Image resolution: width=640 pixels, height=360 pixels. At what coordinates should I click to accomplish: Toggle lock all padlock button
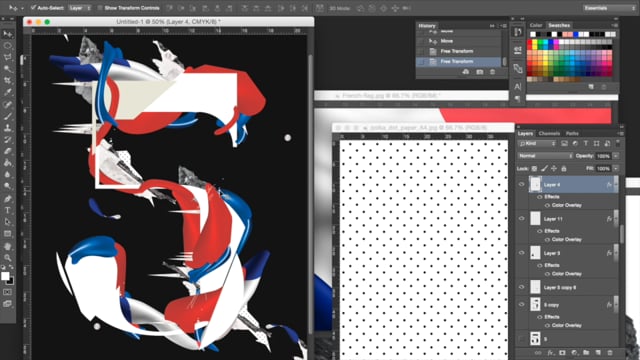coord(564,168)
